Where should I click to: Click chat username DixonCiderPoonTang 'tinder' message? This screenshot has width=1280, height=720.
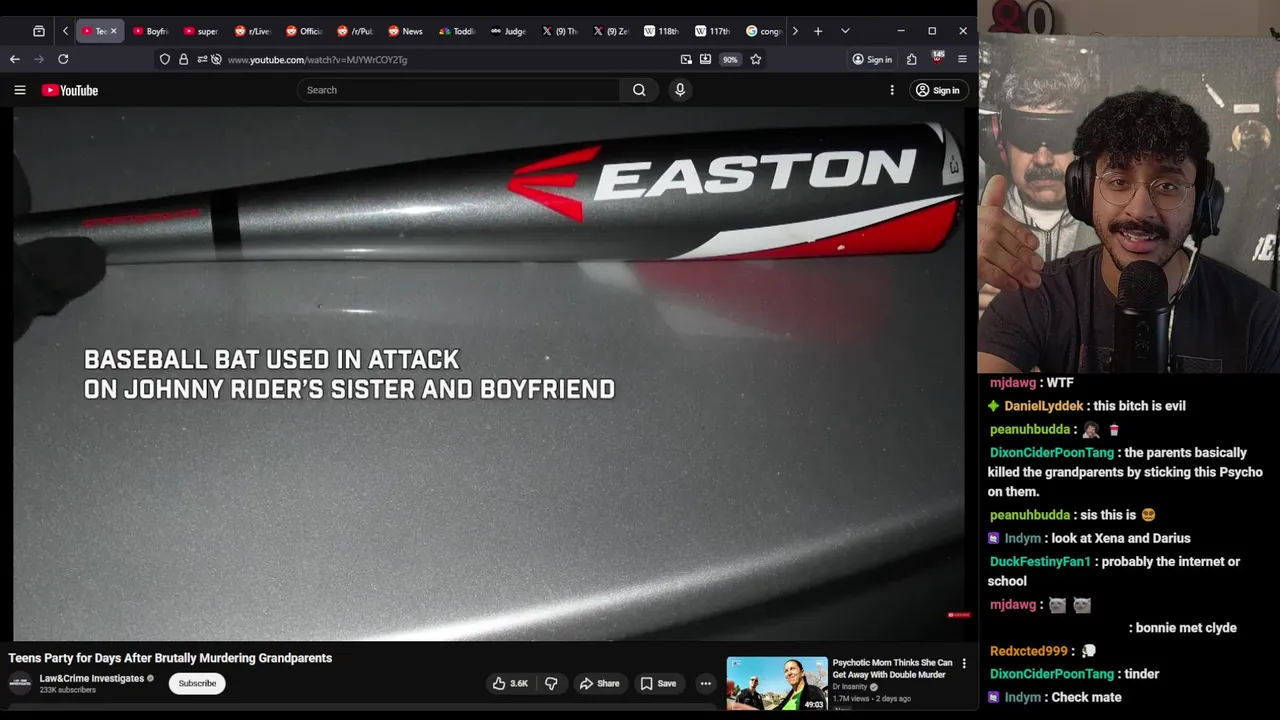1052,674
